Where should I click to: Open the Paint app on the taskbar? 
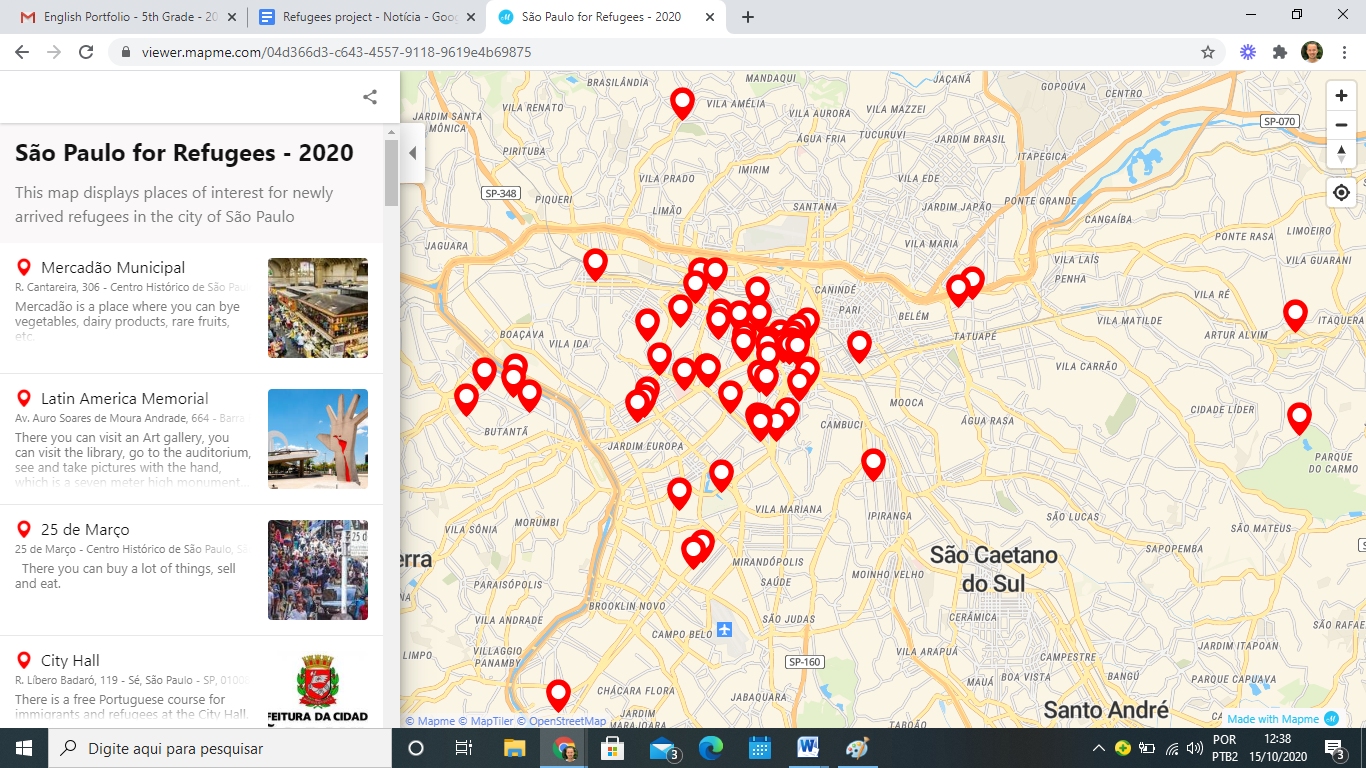click(x=857, y=748)
